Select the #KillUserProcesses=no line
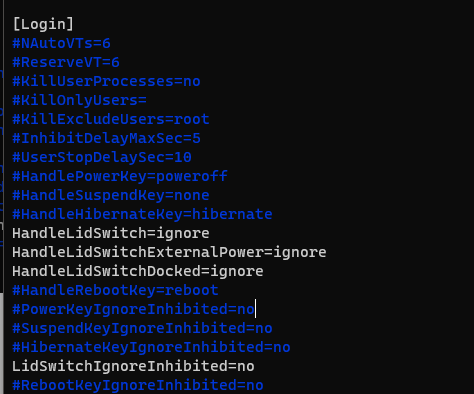This screenshot has width=474, height=394. (106, 81)
